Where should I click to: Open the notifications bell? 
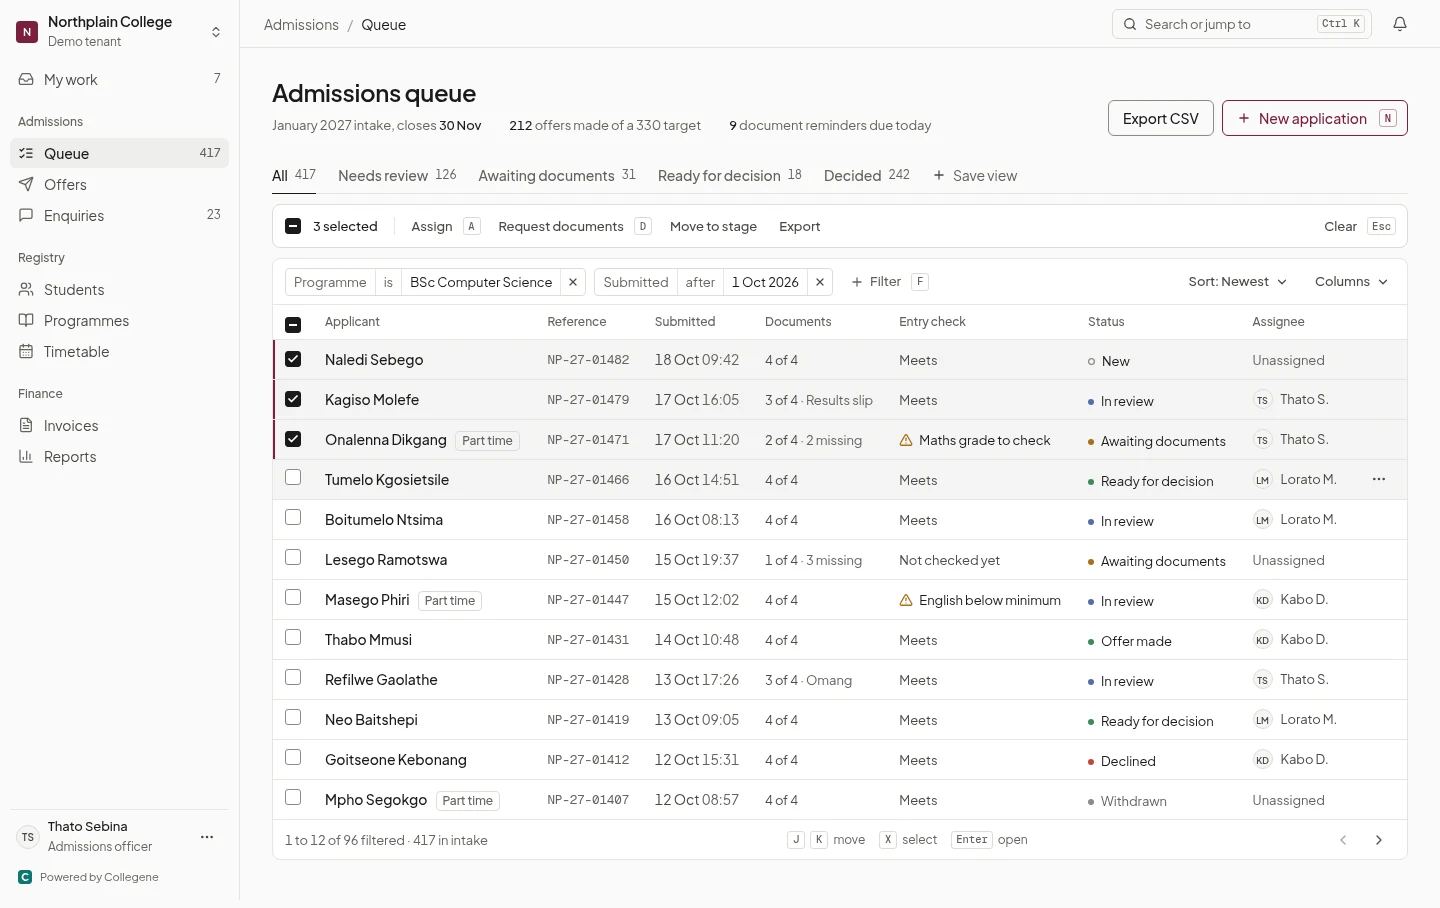[1400, 24]
